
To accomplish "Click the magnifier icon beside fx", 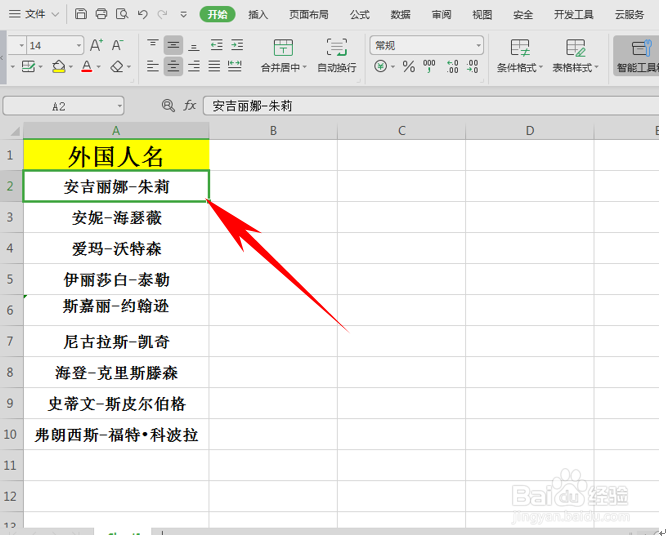I will pos(168,105).
